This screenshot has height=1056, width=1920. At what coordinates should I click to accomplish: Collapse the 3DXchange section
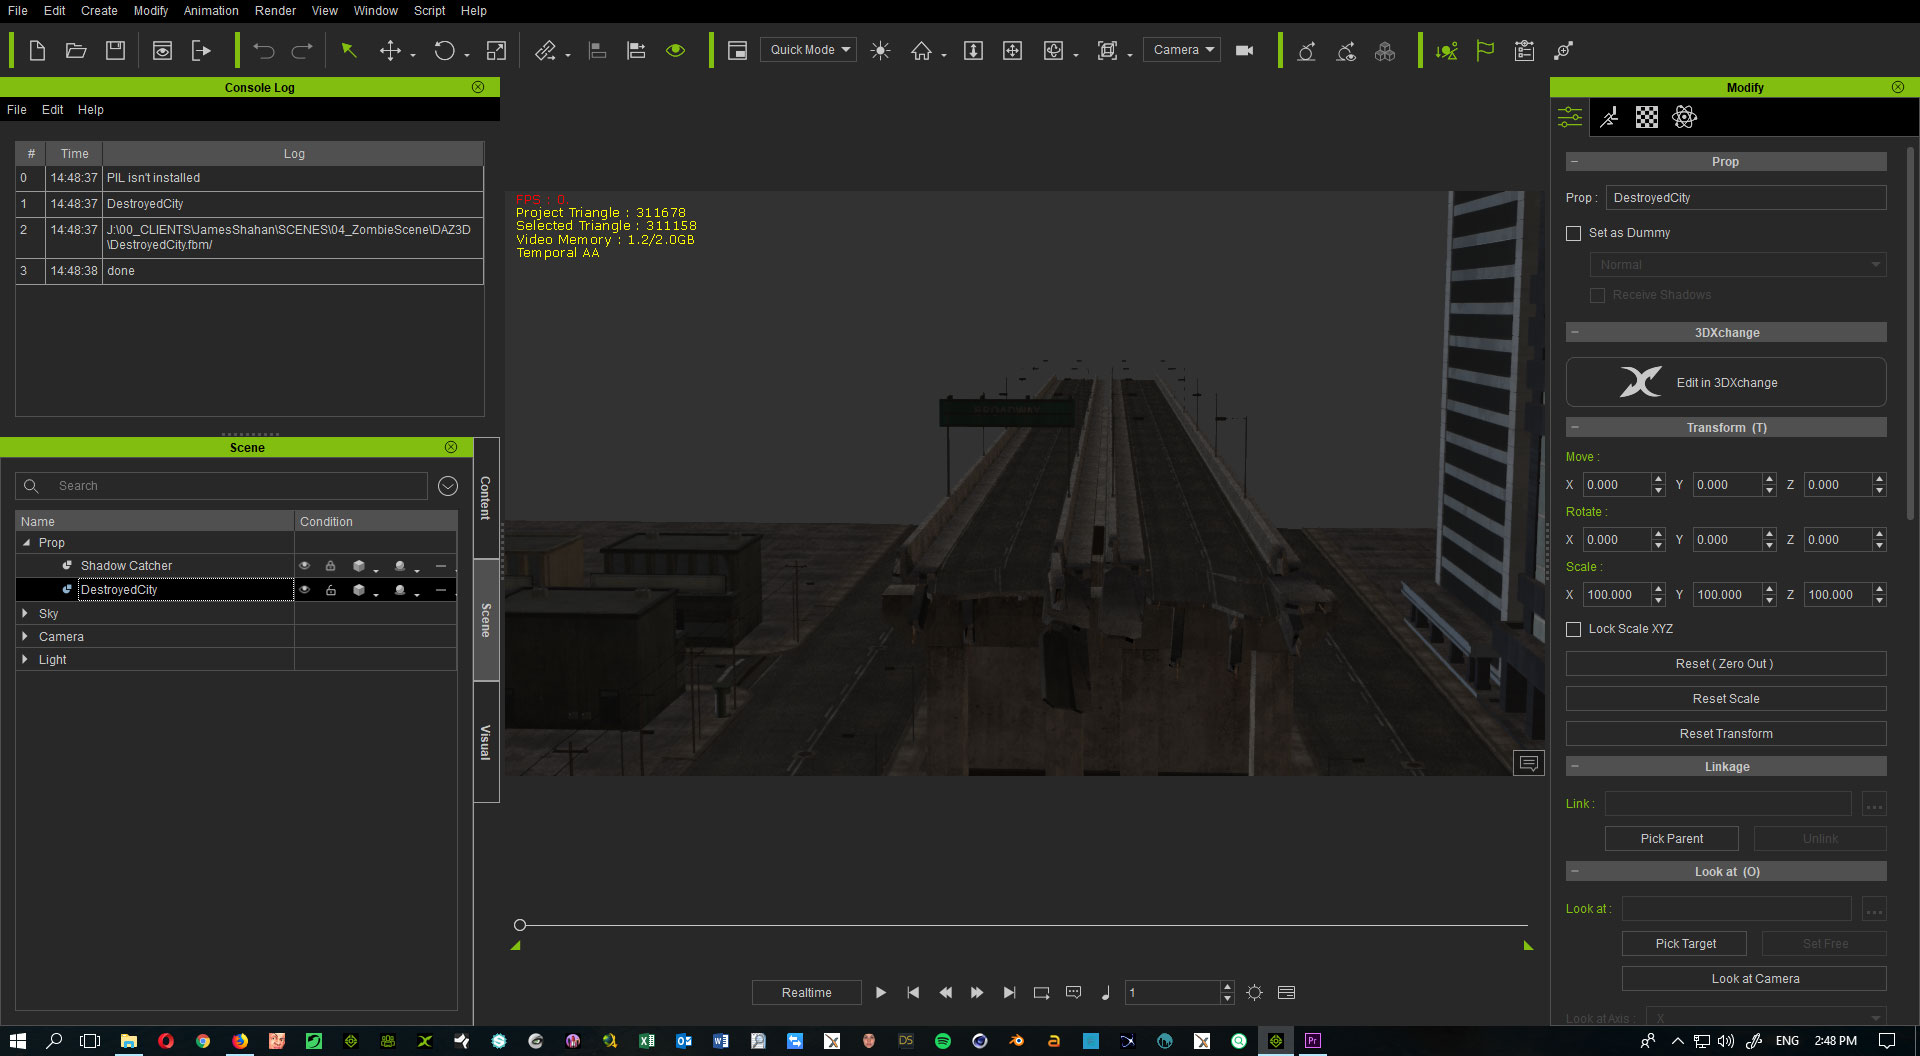[x=1574, y=332]
